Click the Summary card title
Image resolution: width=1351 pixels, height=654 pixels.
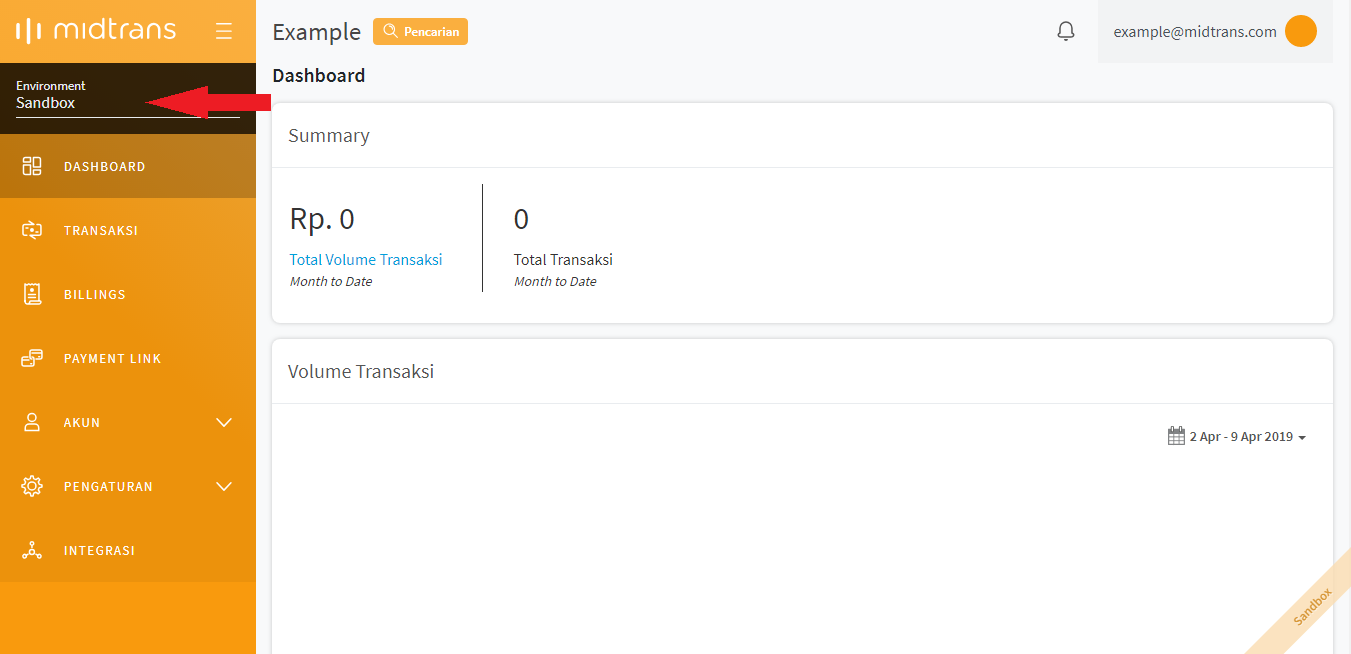(x=329, y=135)
